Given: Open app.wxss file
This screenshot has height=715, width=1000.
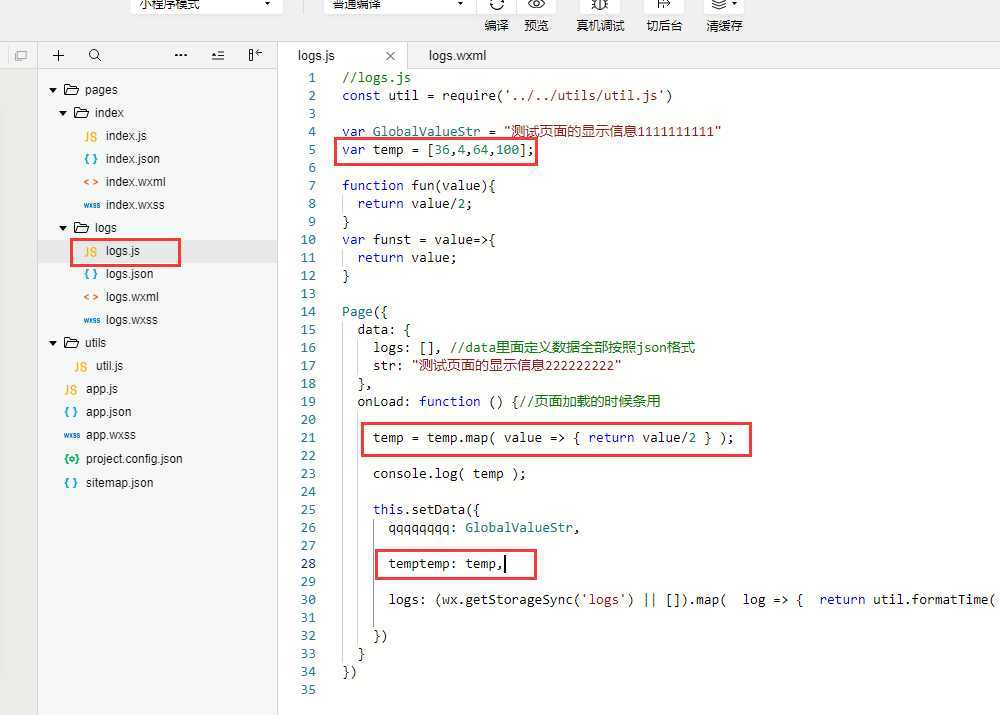Looking at the screenshot, I should [x=110, y=435].
